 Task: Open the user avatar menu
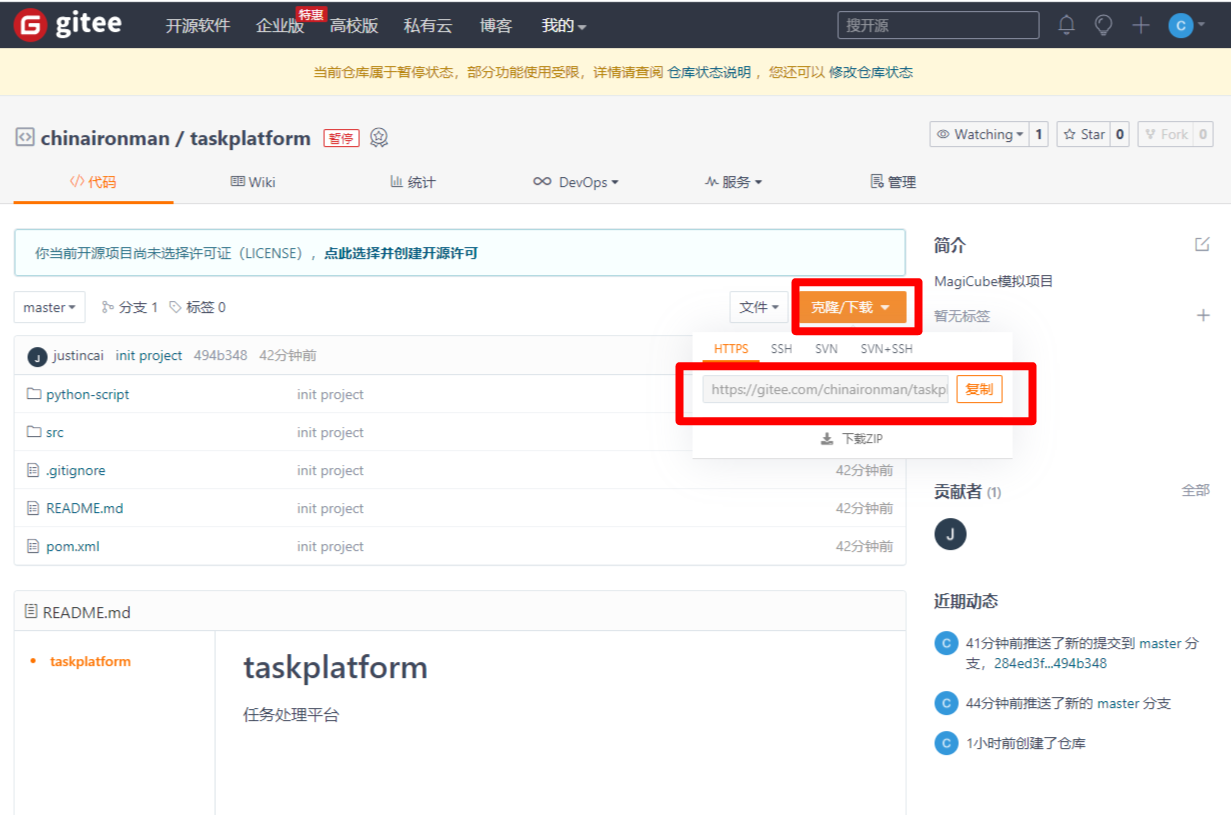click(1185, 25)
